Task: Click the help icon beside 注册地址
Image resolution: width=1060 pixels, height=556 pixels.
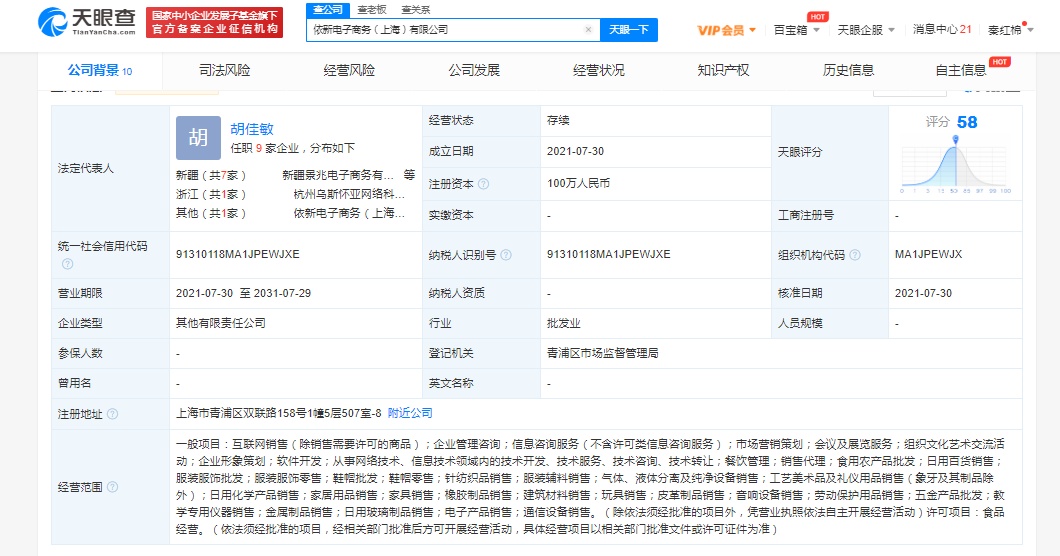Action: coord(112,414)
